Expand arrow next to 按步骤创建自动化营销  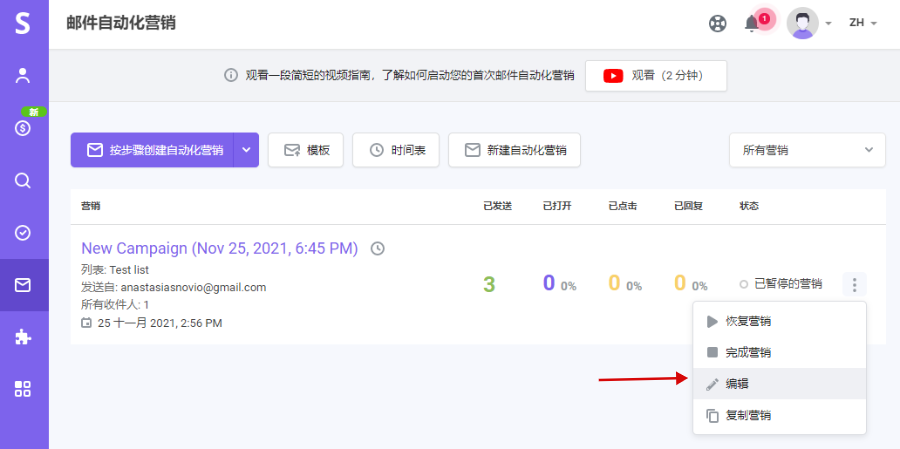[246, 150]
